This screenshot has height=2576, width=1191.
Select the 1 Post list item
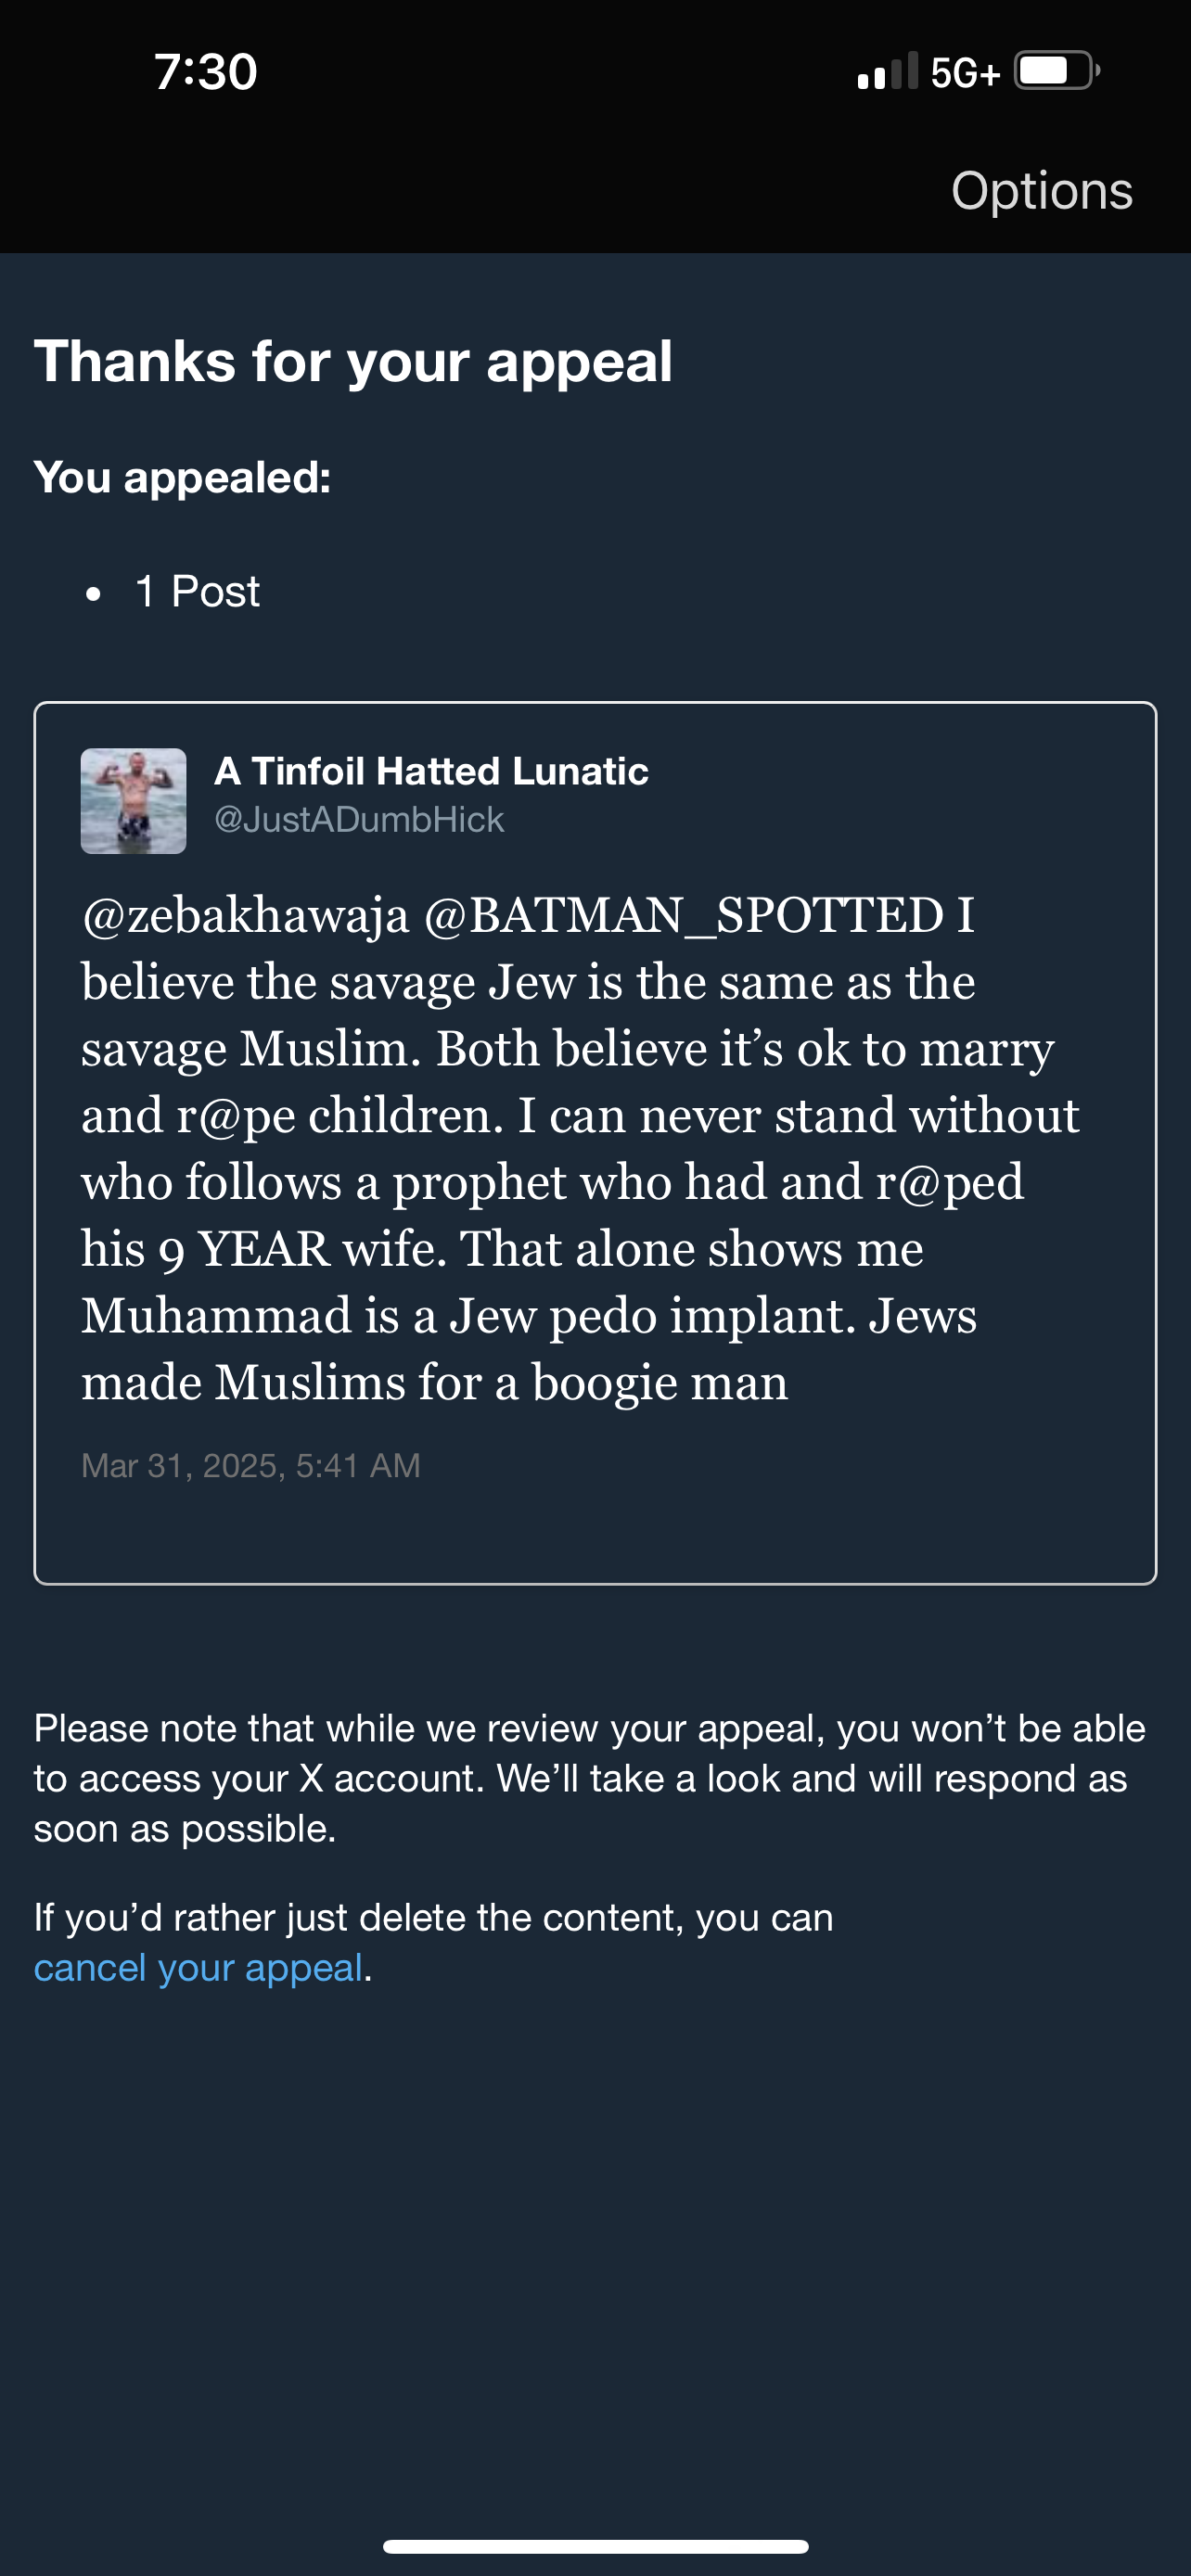click(x=197, y=592)
